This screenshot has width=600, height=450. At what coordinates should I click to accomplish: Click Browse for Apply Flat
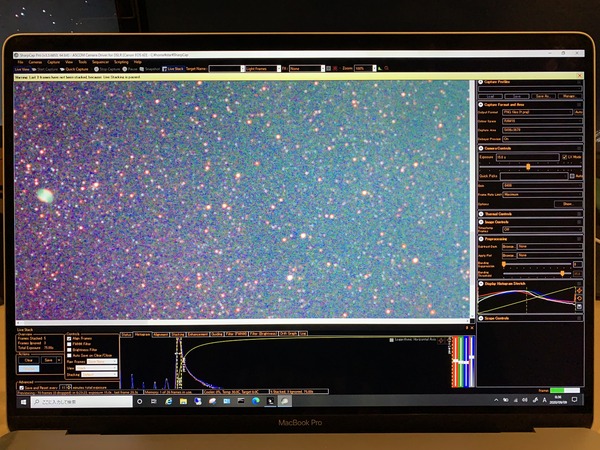[509, 255]
